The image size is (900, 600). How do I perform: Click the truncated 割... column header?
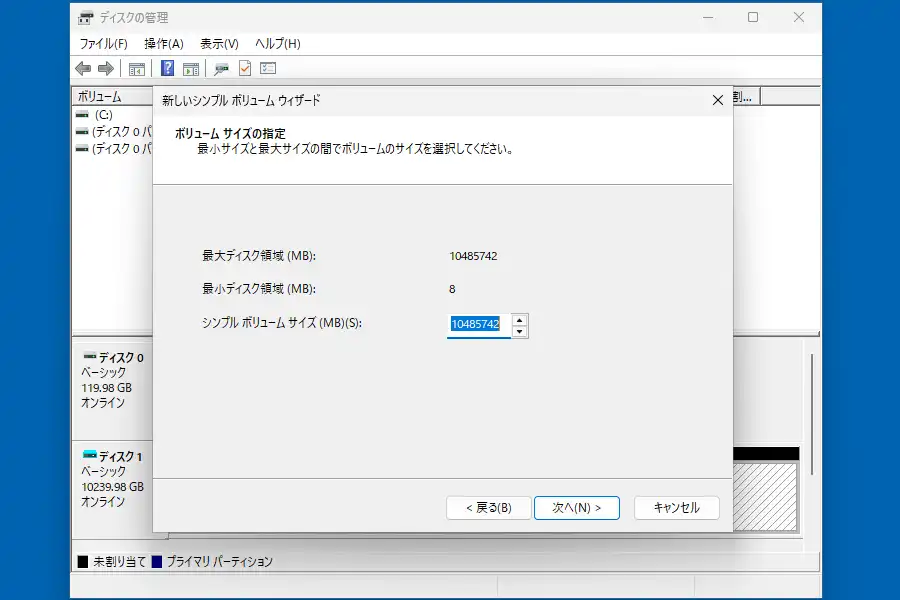(746, 96)
